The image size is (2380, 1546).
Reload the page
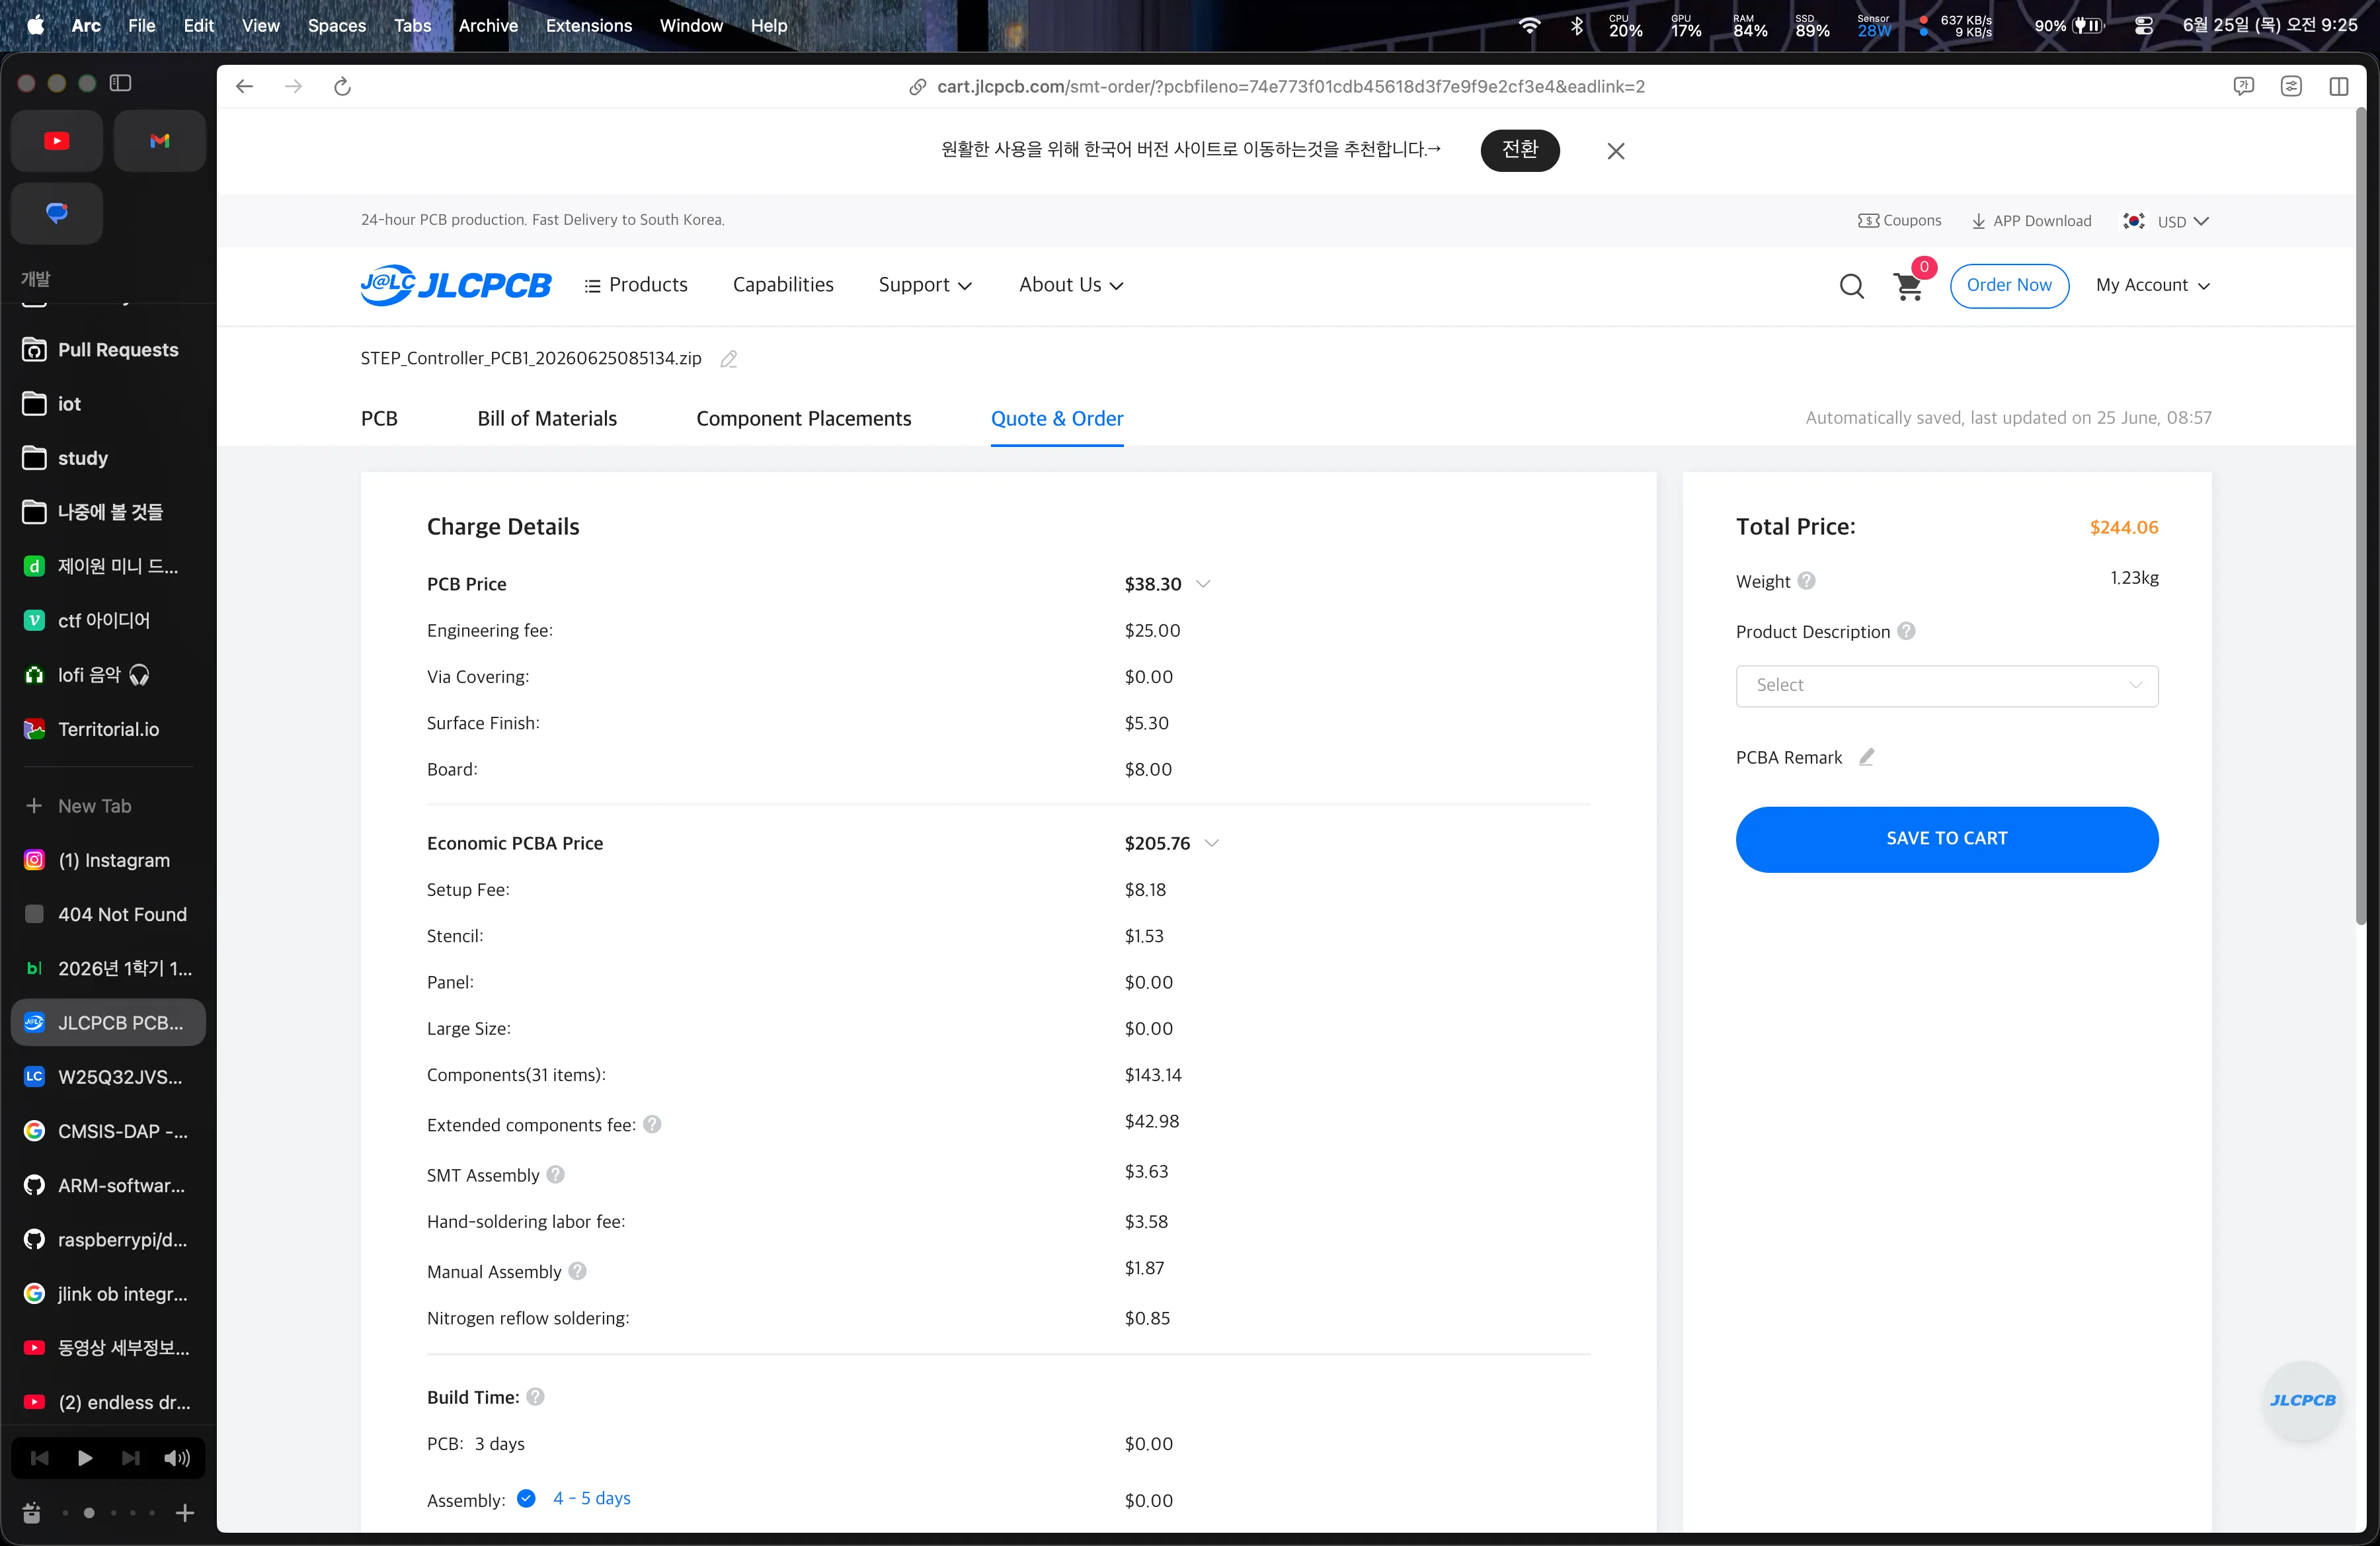point(342,87)
